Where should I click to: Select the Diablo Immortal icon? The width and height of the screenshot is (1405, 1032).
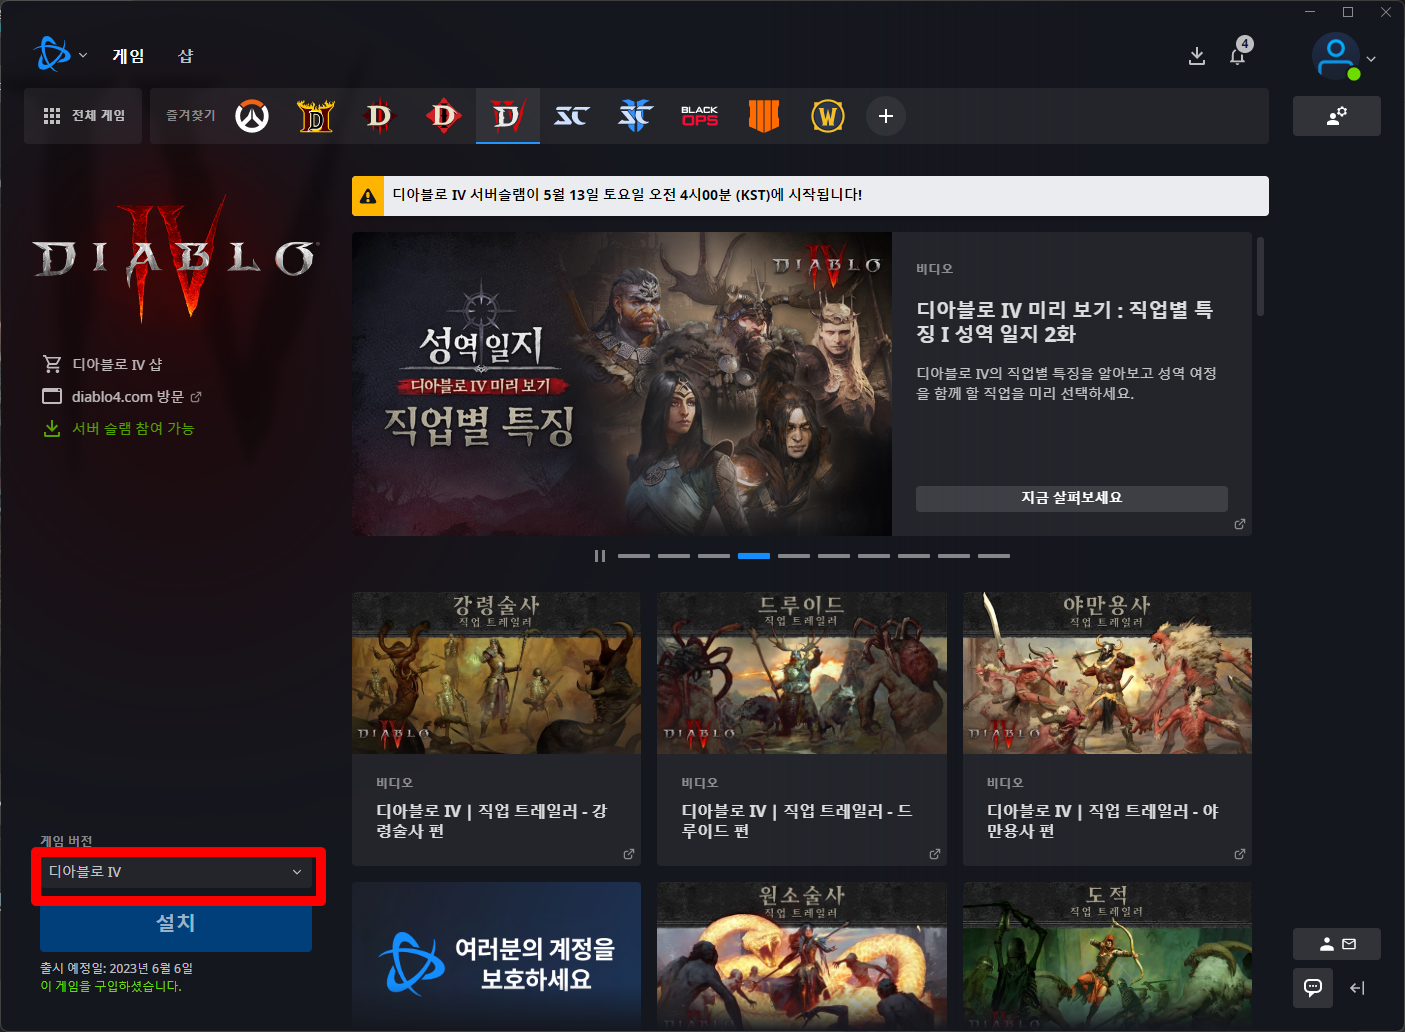point(444,116)
